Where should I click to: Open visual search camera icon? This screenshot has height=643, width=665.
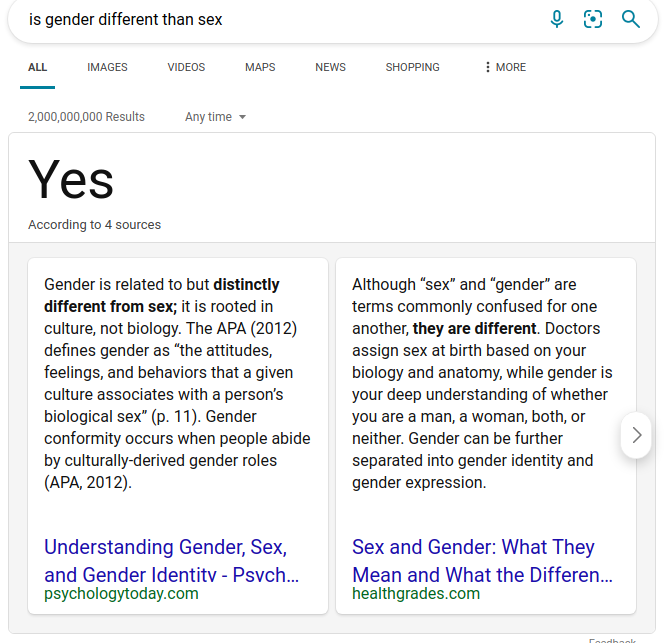tap(592, 19)
